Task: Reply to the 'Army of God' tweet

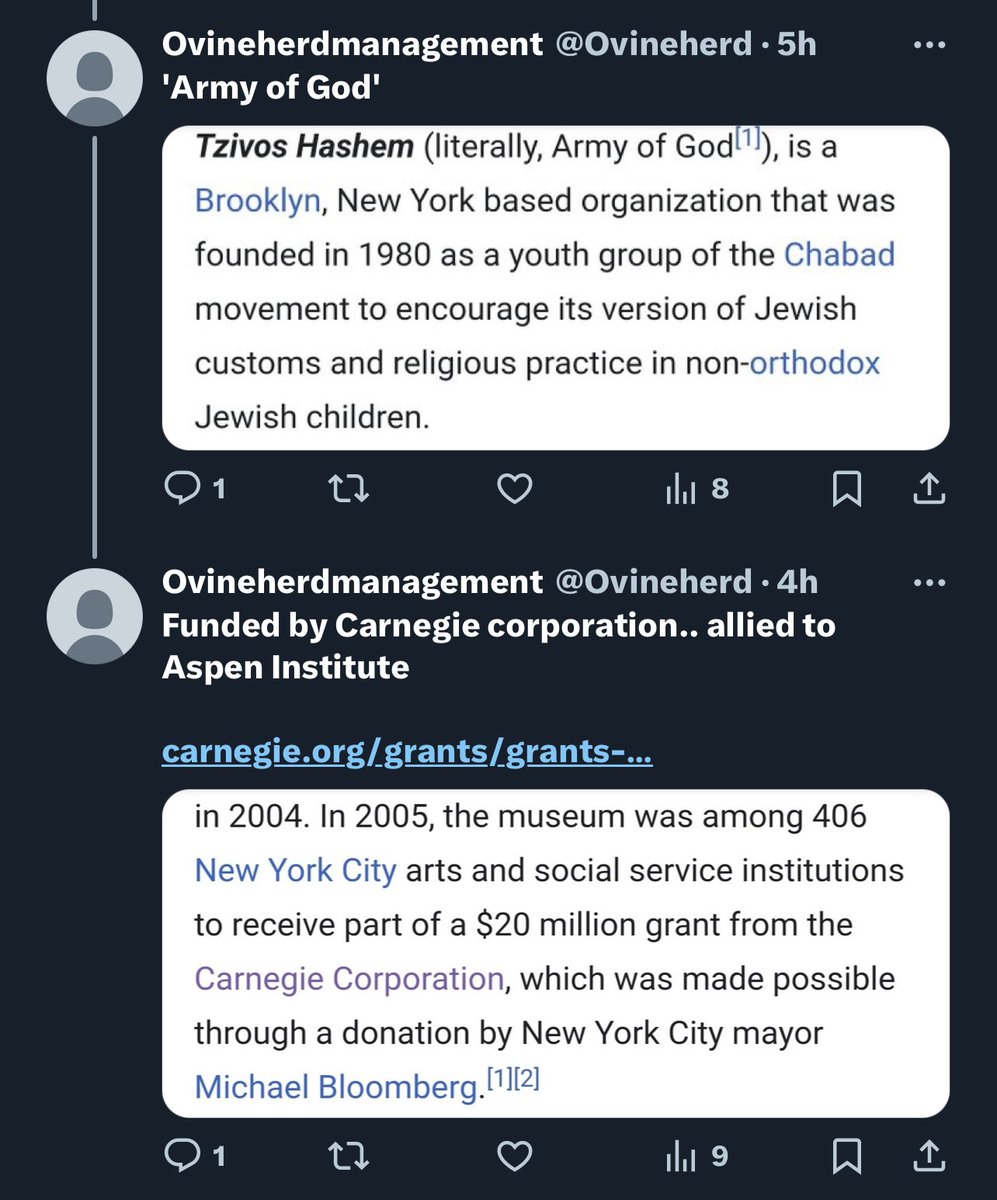Action: 181,489
